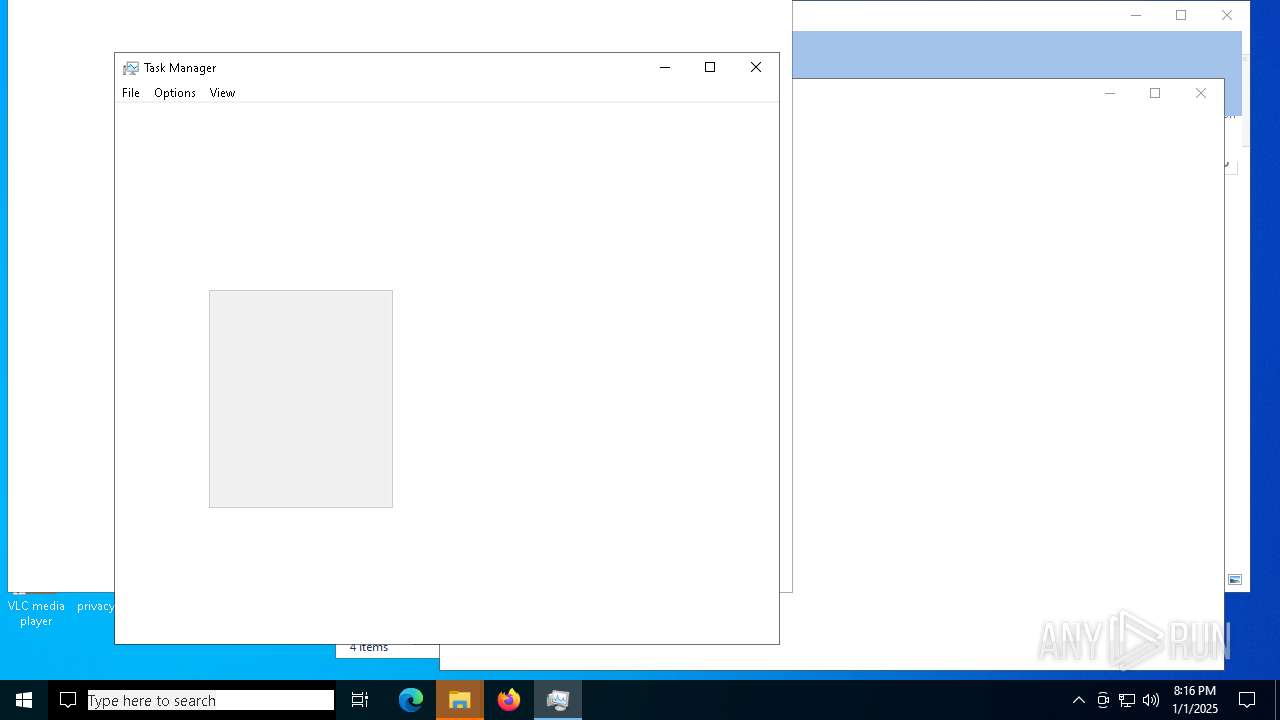Open the View menu in Task Manager
The height and width of the screenshot is (720, 1280).
click(222, 93)
